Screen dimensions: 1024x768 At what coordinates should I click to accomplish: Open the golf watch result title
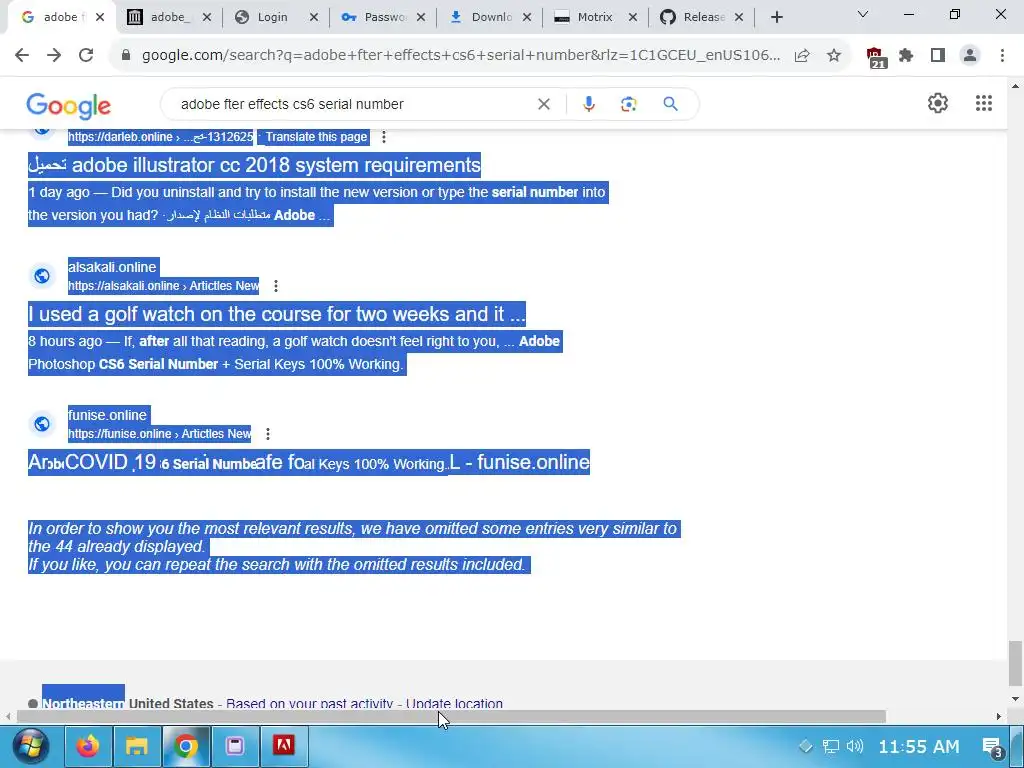(x=276, y=314)
